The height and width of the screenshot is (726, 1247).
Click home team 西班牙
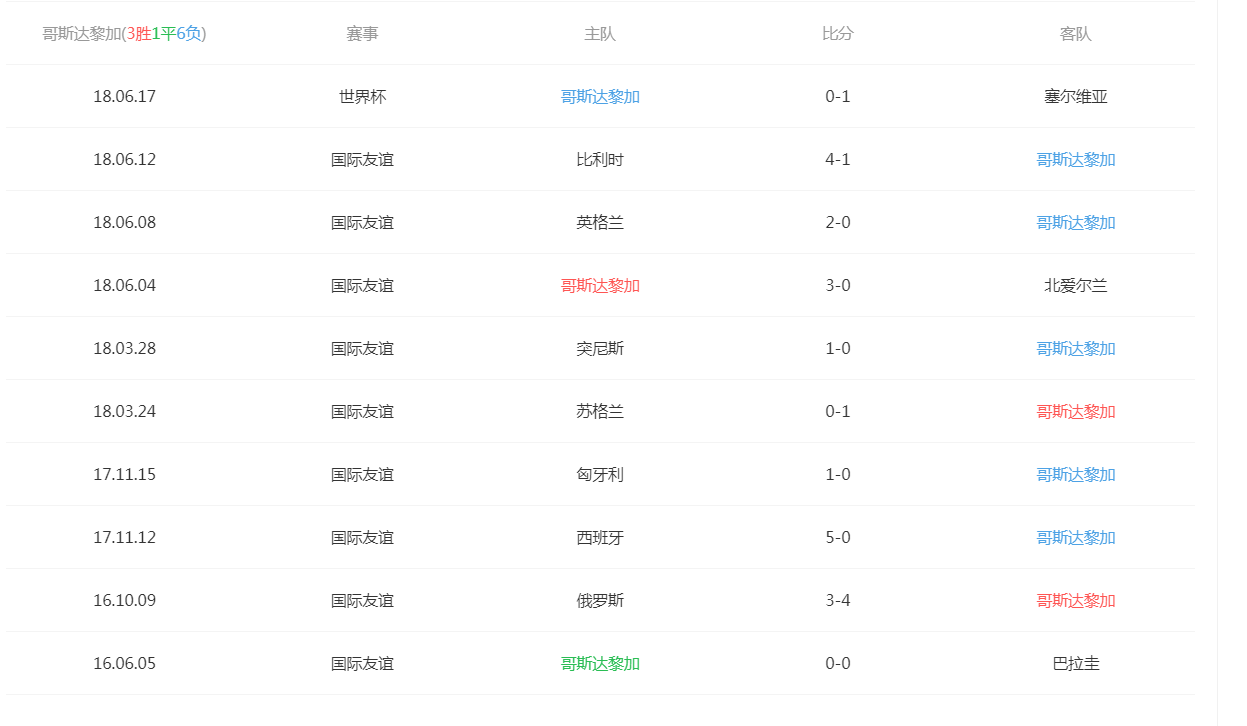pyautogui.click(x=600, y=538)
